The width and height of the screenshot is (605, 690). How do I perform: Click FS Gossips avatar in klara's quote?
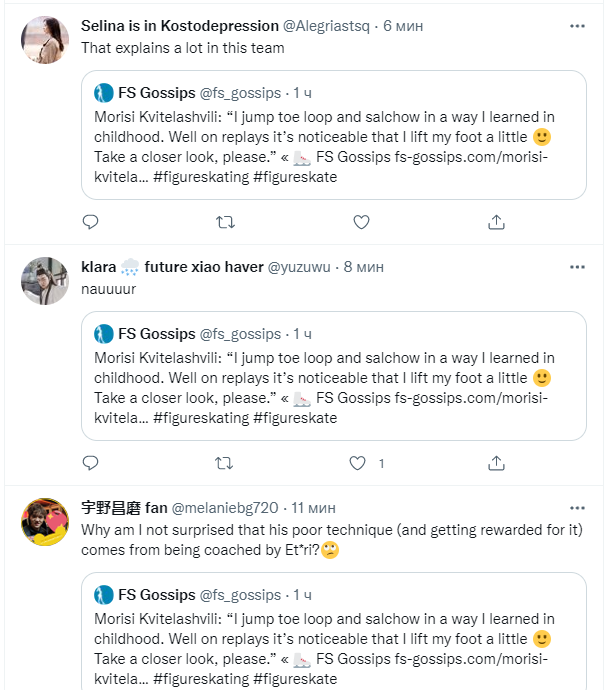[x=103, y=334]
